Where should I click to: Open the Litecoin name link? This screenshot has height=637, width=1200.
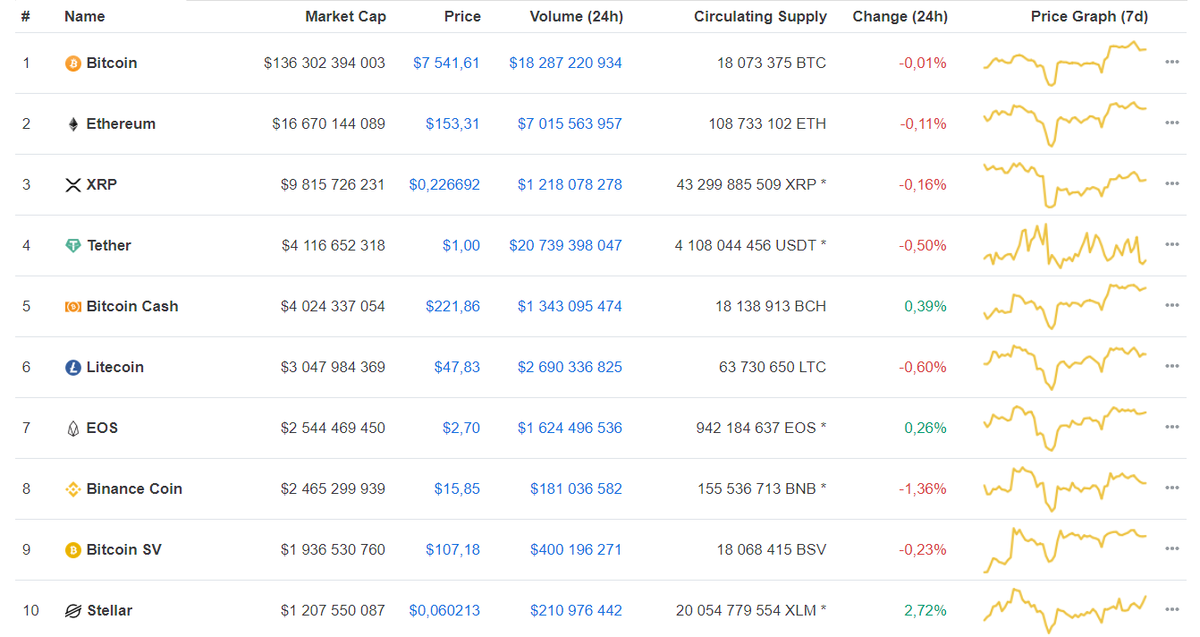(115, 368)
